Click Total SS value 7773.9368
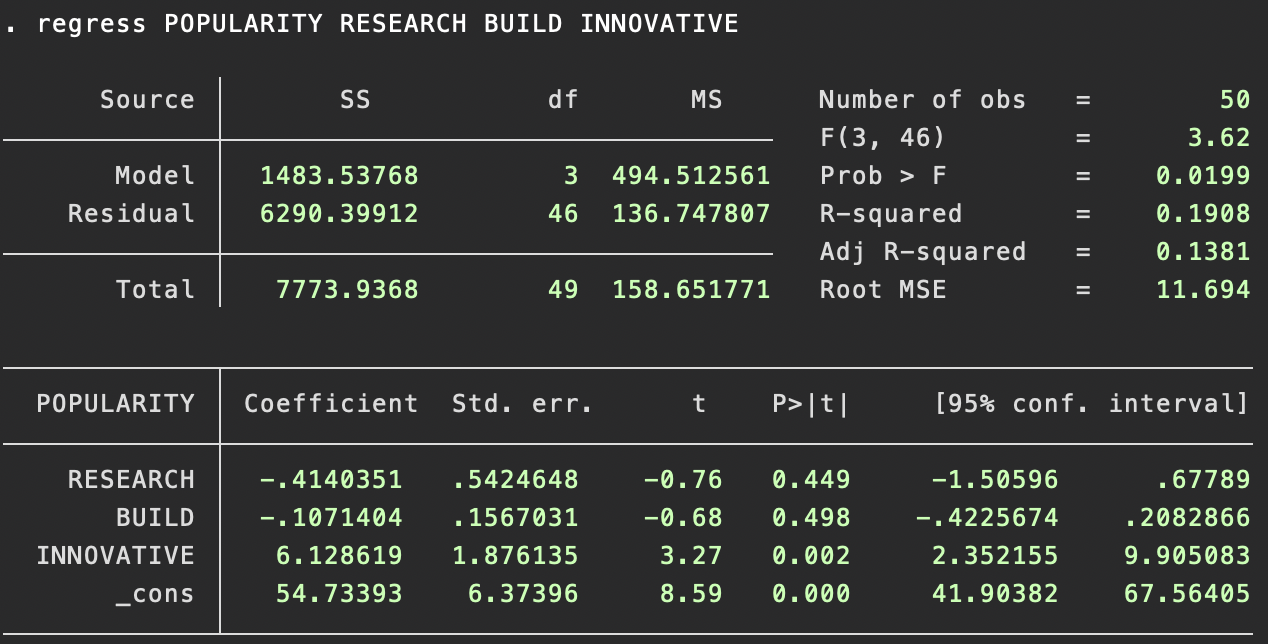 (347, 290)
